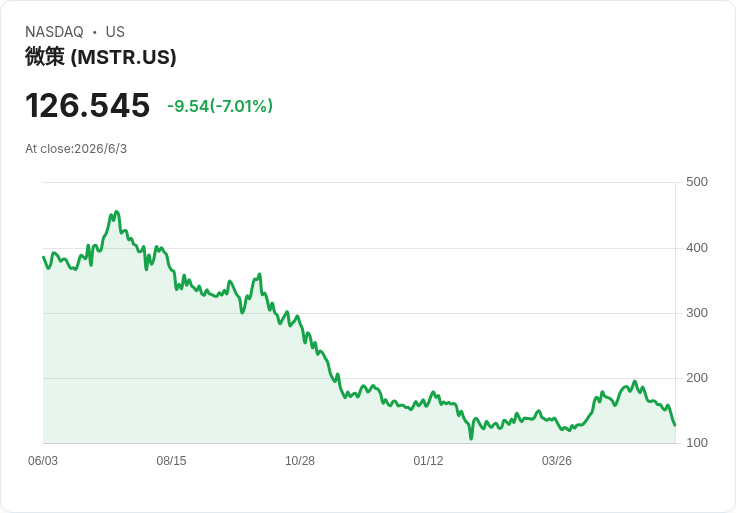Click the 03/26 date axis label
Viewport: 736px width, 513px height.
tap(557, 461)
